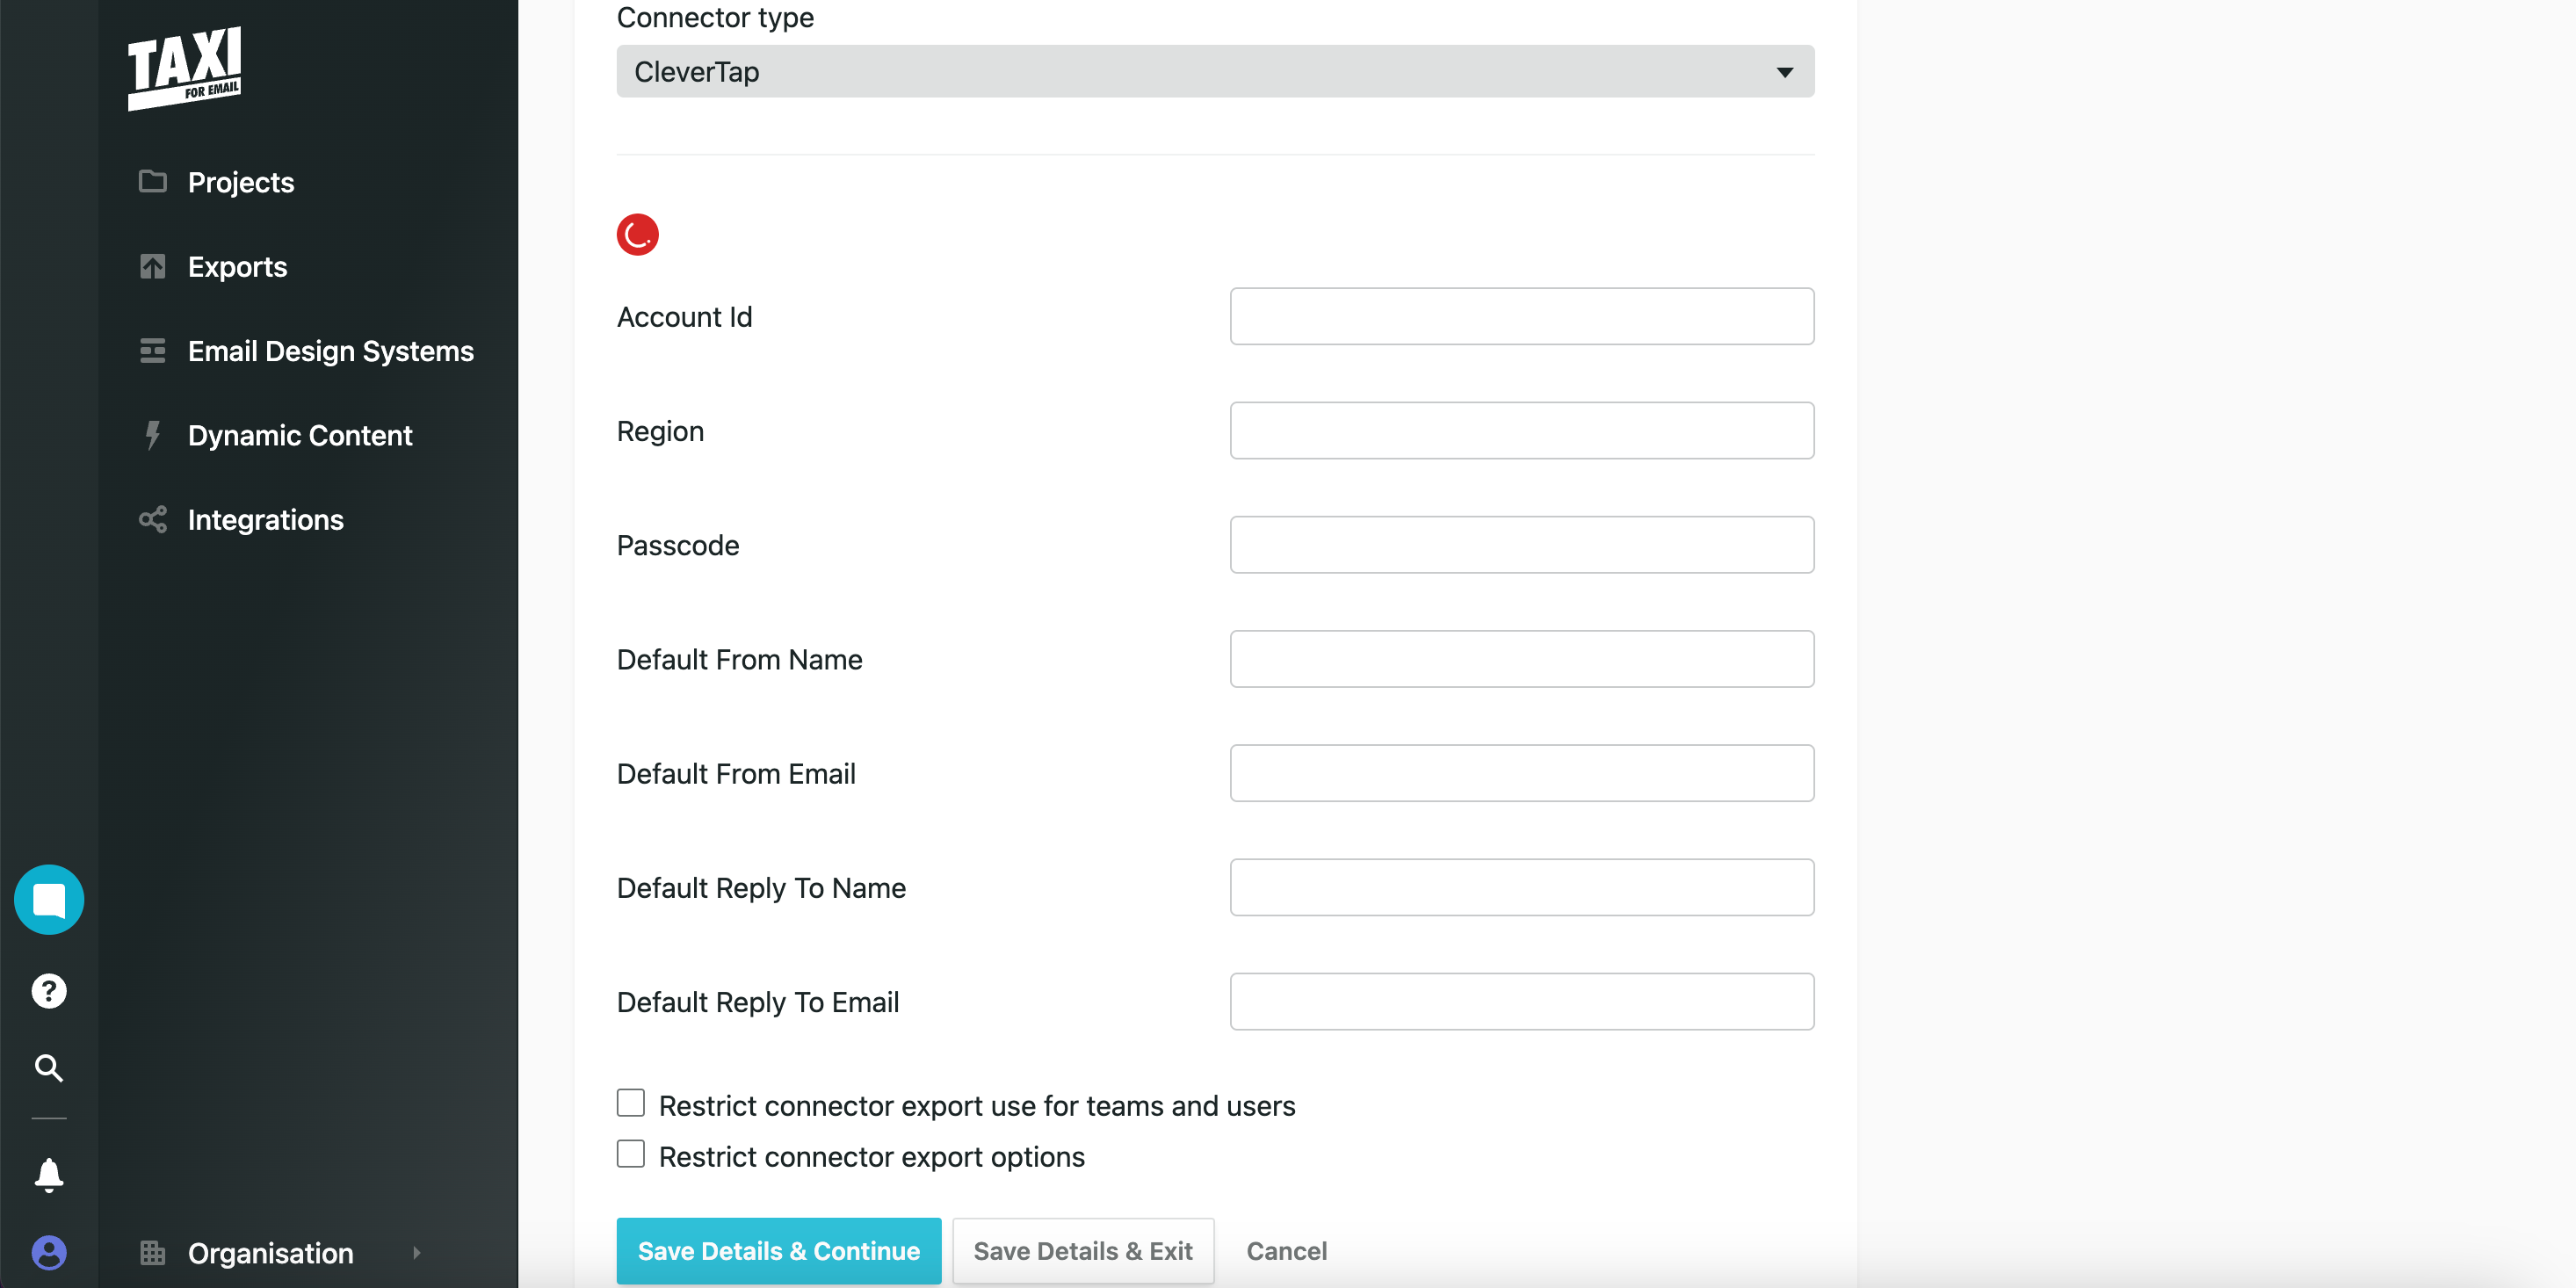Click the 'Account Id' label

(x=684, y=317)
